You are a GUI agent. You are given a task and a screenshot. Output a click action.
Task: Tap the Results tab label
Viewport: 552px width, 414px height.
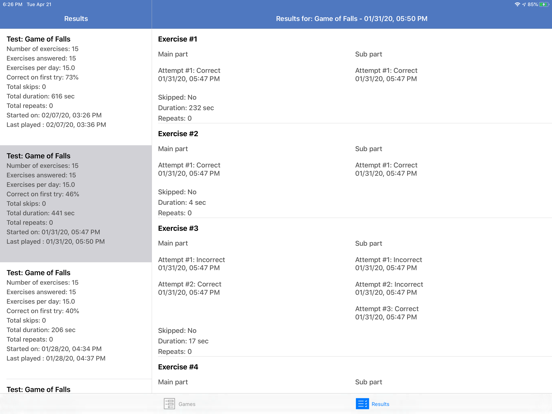click(x=380, y=404)
